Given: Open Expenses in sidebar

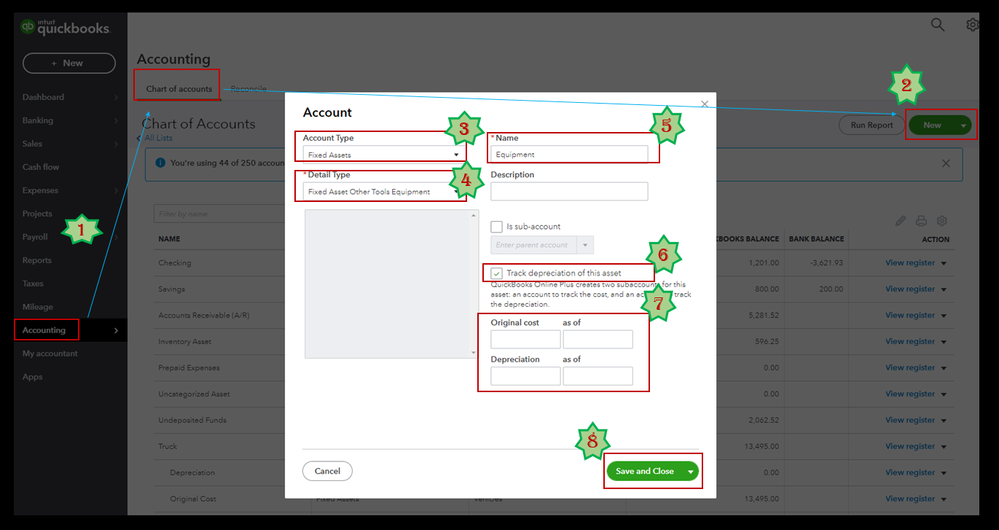Looking at the screenshot, I should [x=40, y=190].
